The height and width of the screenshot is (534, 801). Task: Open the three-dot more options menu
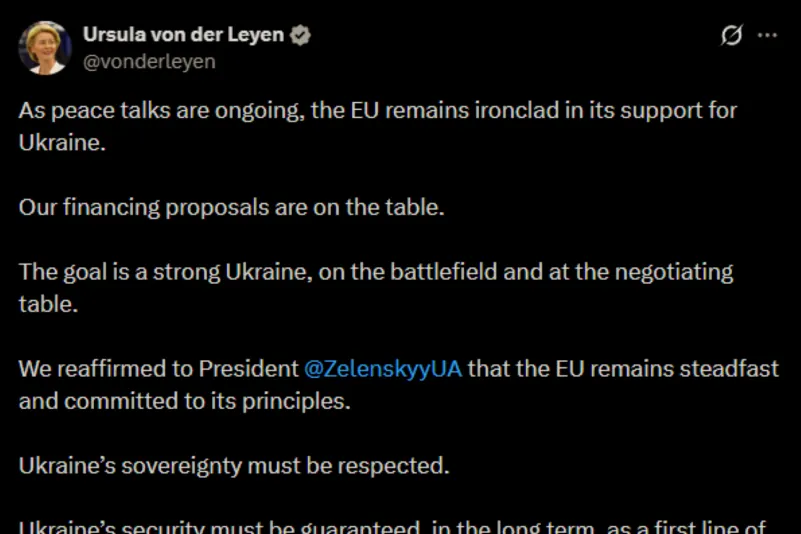[767, 36]
